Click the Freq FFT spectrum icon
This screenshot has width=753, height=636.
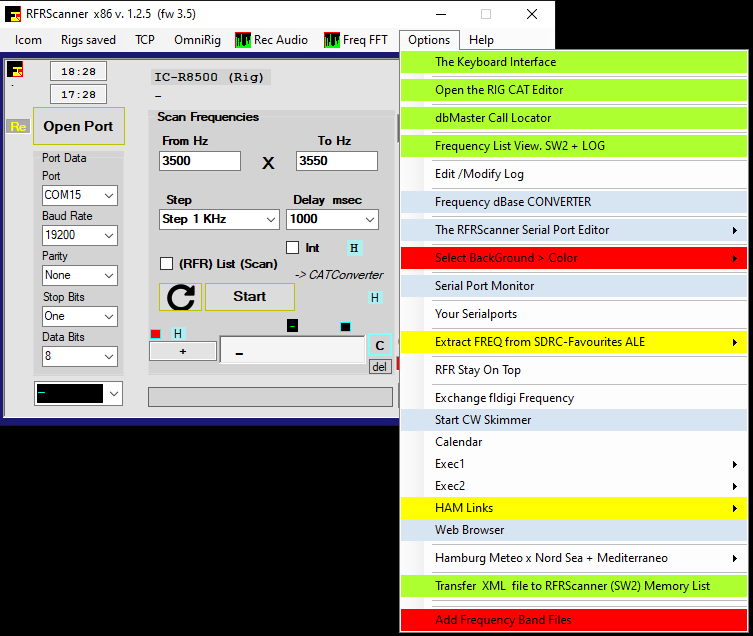click(x=332, y=40)
